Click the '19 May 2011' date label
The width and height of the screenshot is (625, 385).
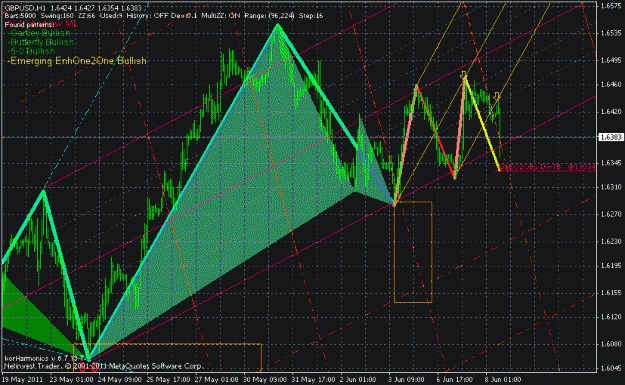[22, 379]
